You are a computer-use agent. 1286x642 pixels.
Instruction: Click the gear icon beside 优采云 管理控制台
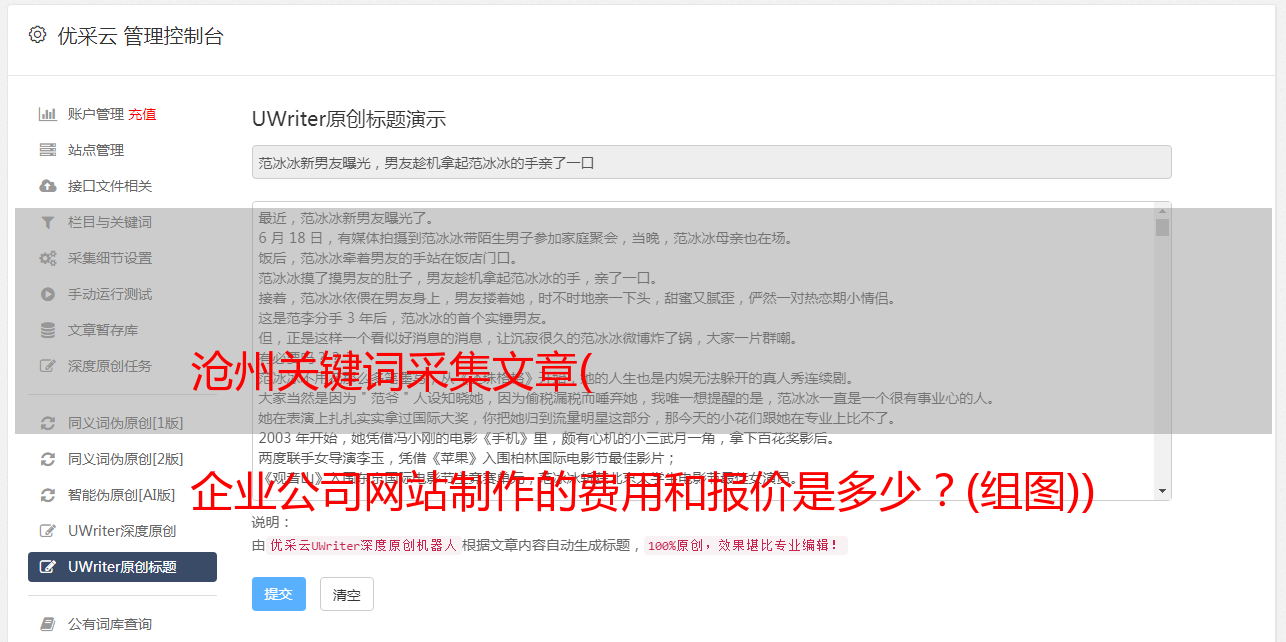37,35
